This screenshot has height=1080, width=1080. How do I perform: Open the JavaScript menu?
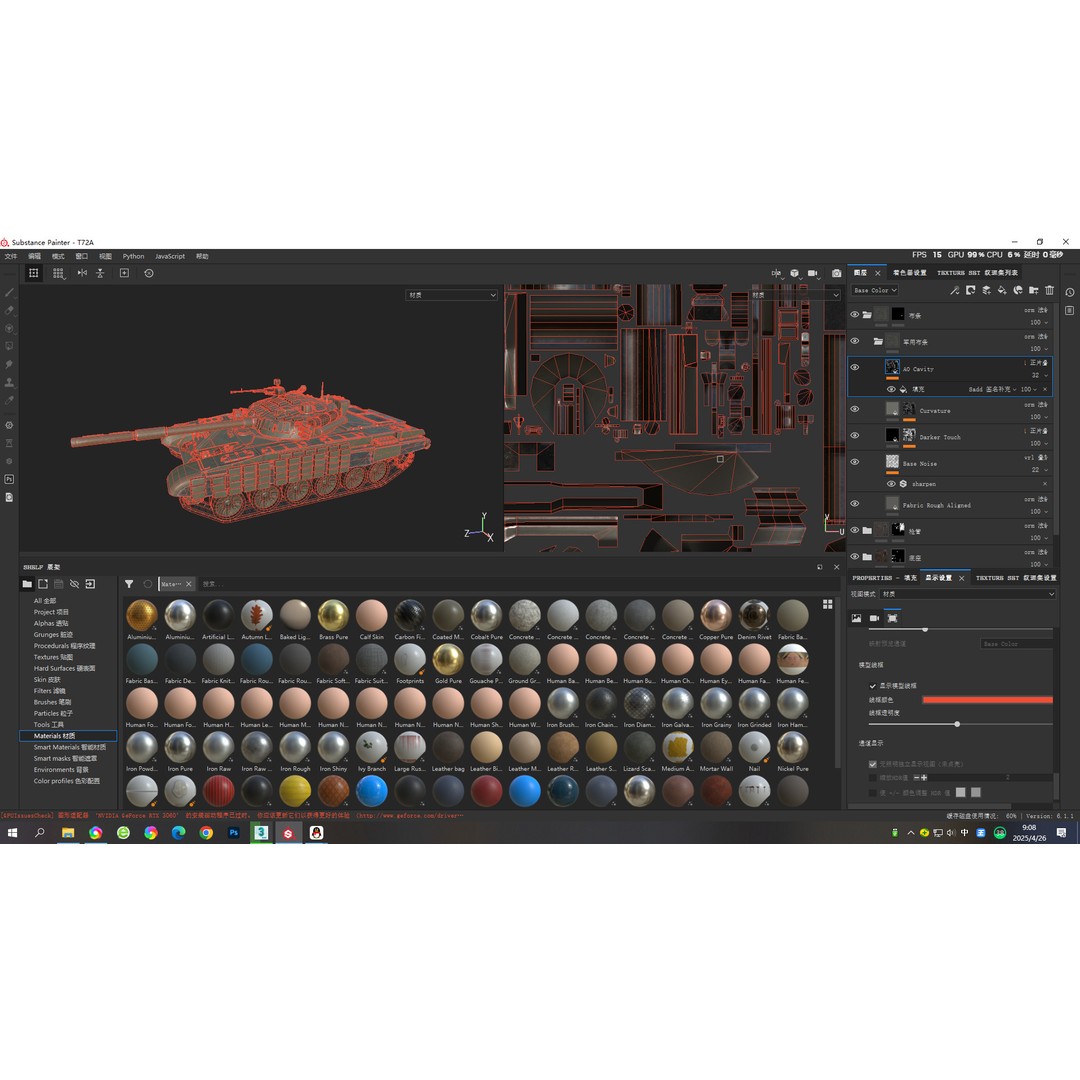170,256
